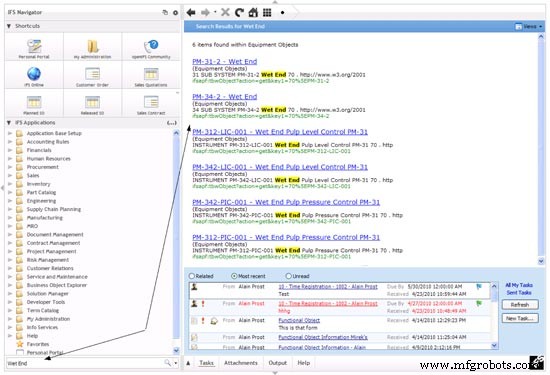The width and height of the screenshot is (550, 375).
Task: Open the search box dropdown arrow
Action: pos(176,363)
